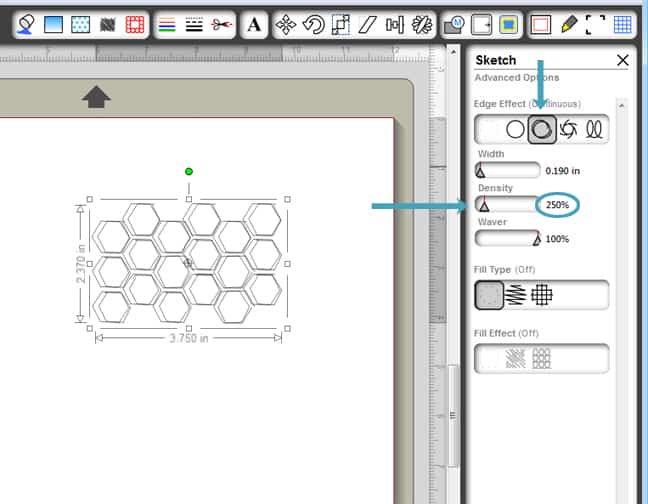Adjust the Waver slider handle
Image resolution: width=648 pixels, height=504 pixels.
536,239
